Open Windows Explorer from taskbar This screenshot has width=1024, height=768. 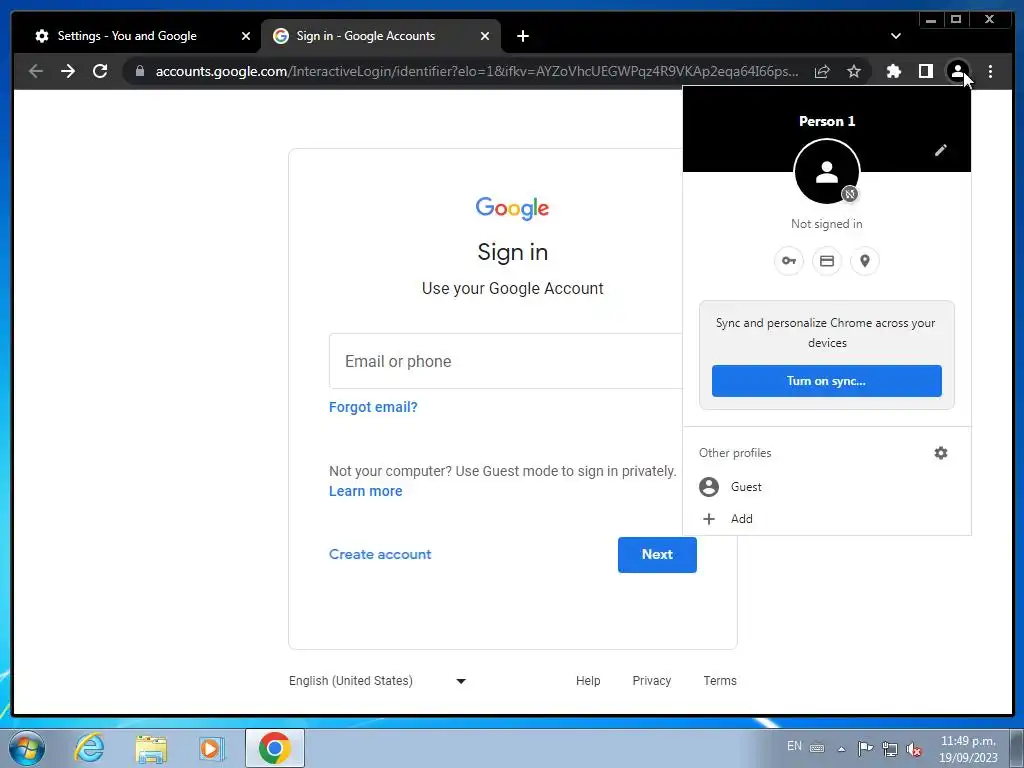[151, 748]
